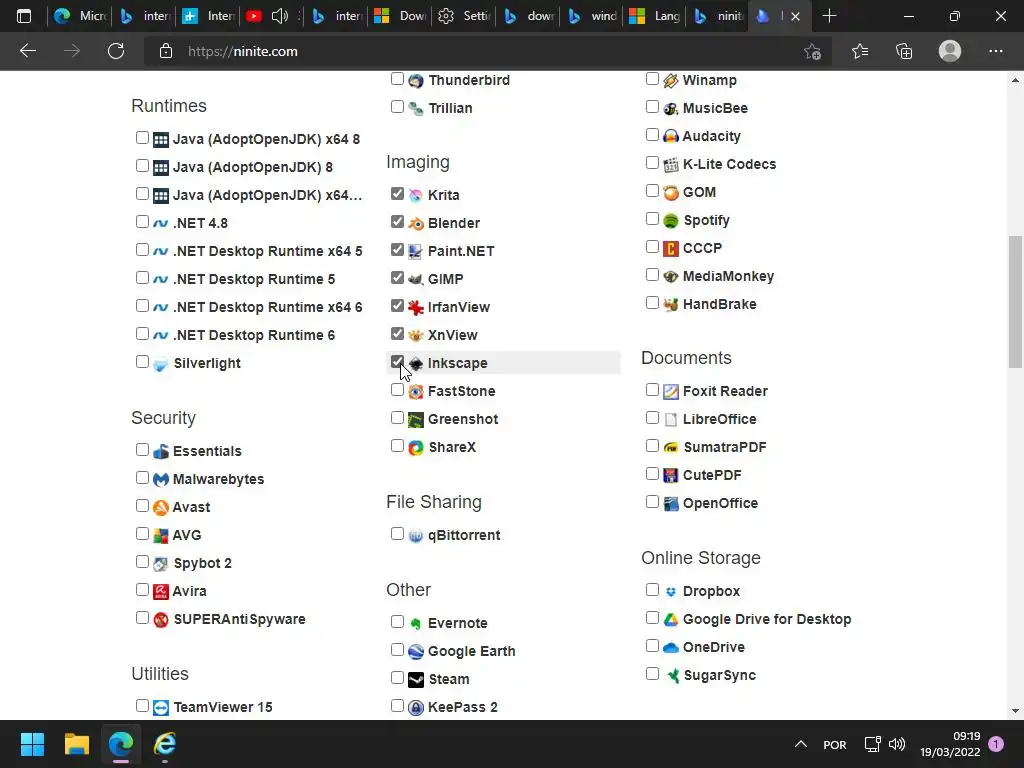Click the Krita app icon
This screenshot has height=768, width=1024.
(415, 195)
